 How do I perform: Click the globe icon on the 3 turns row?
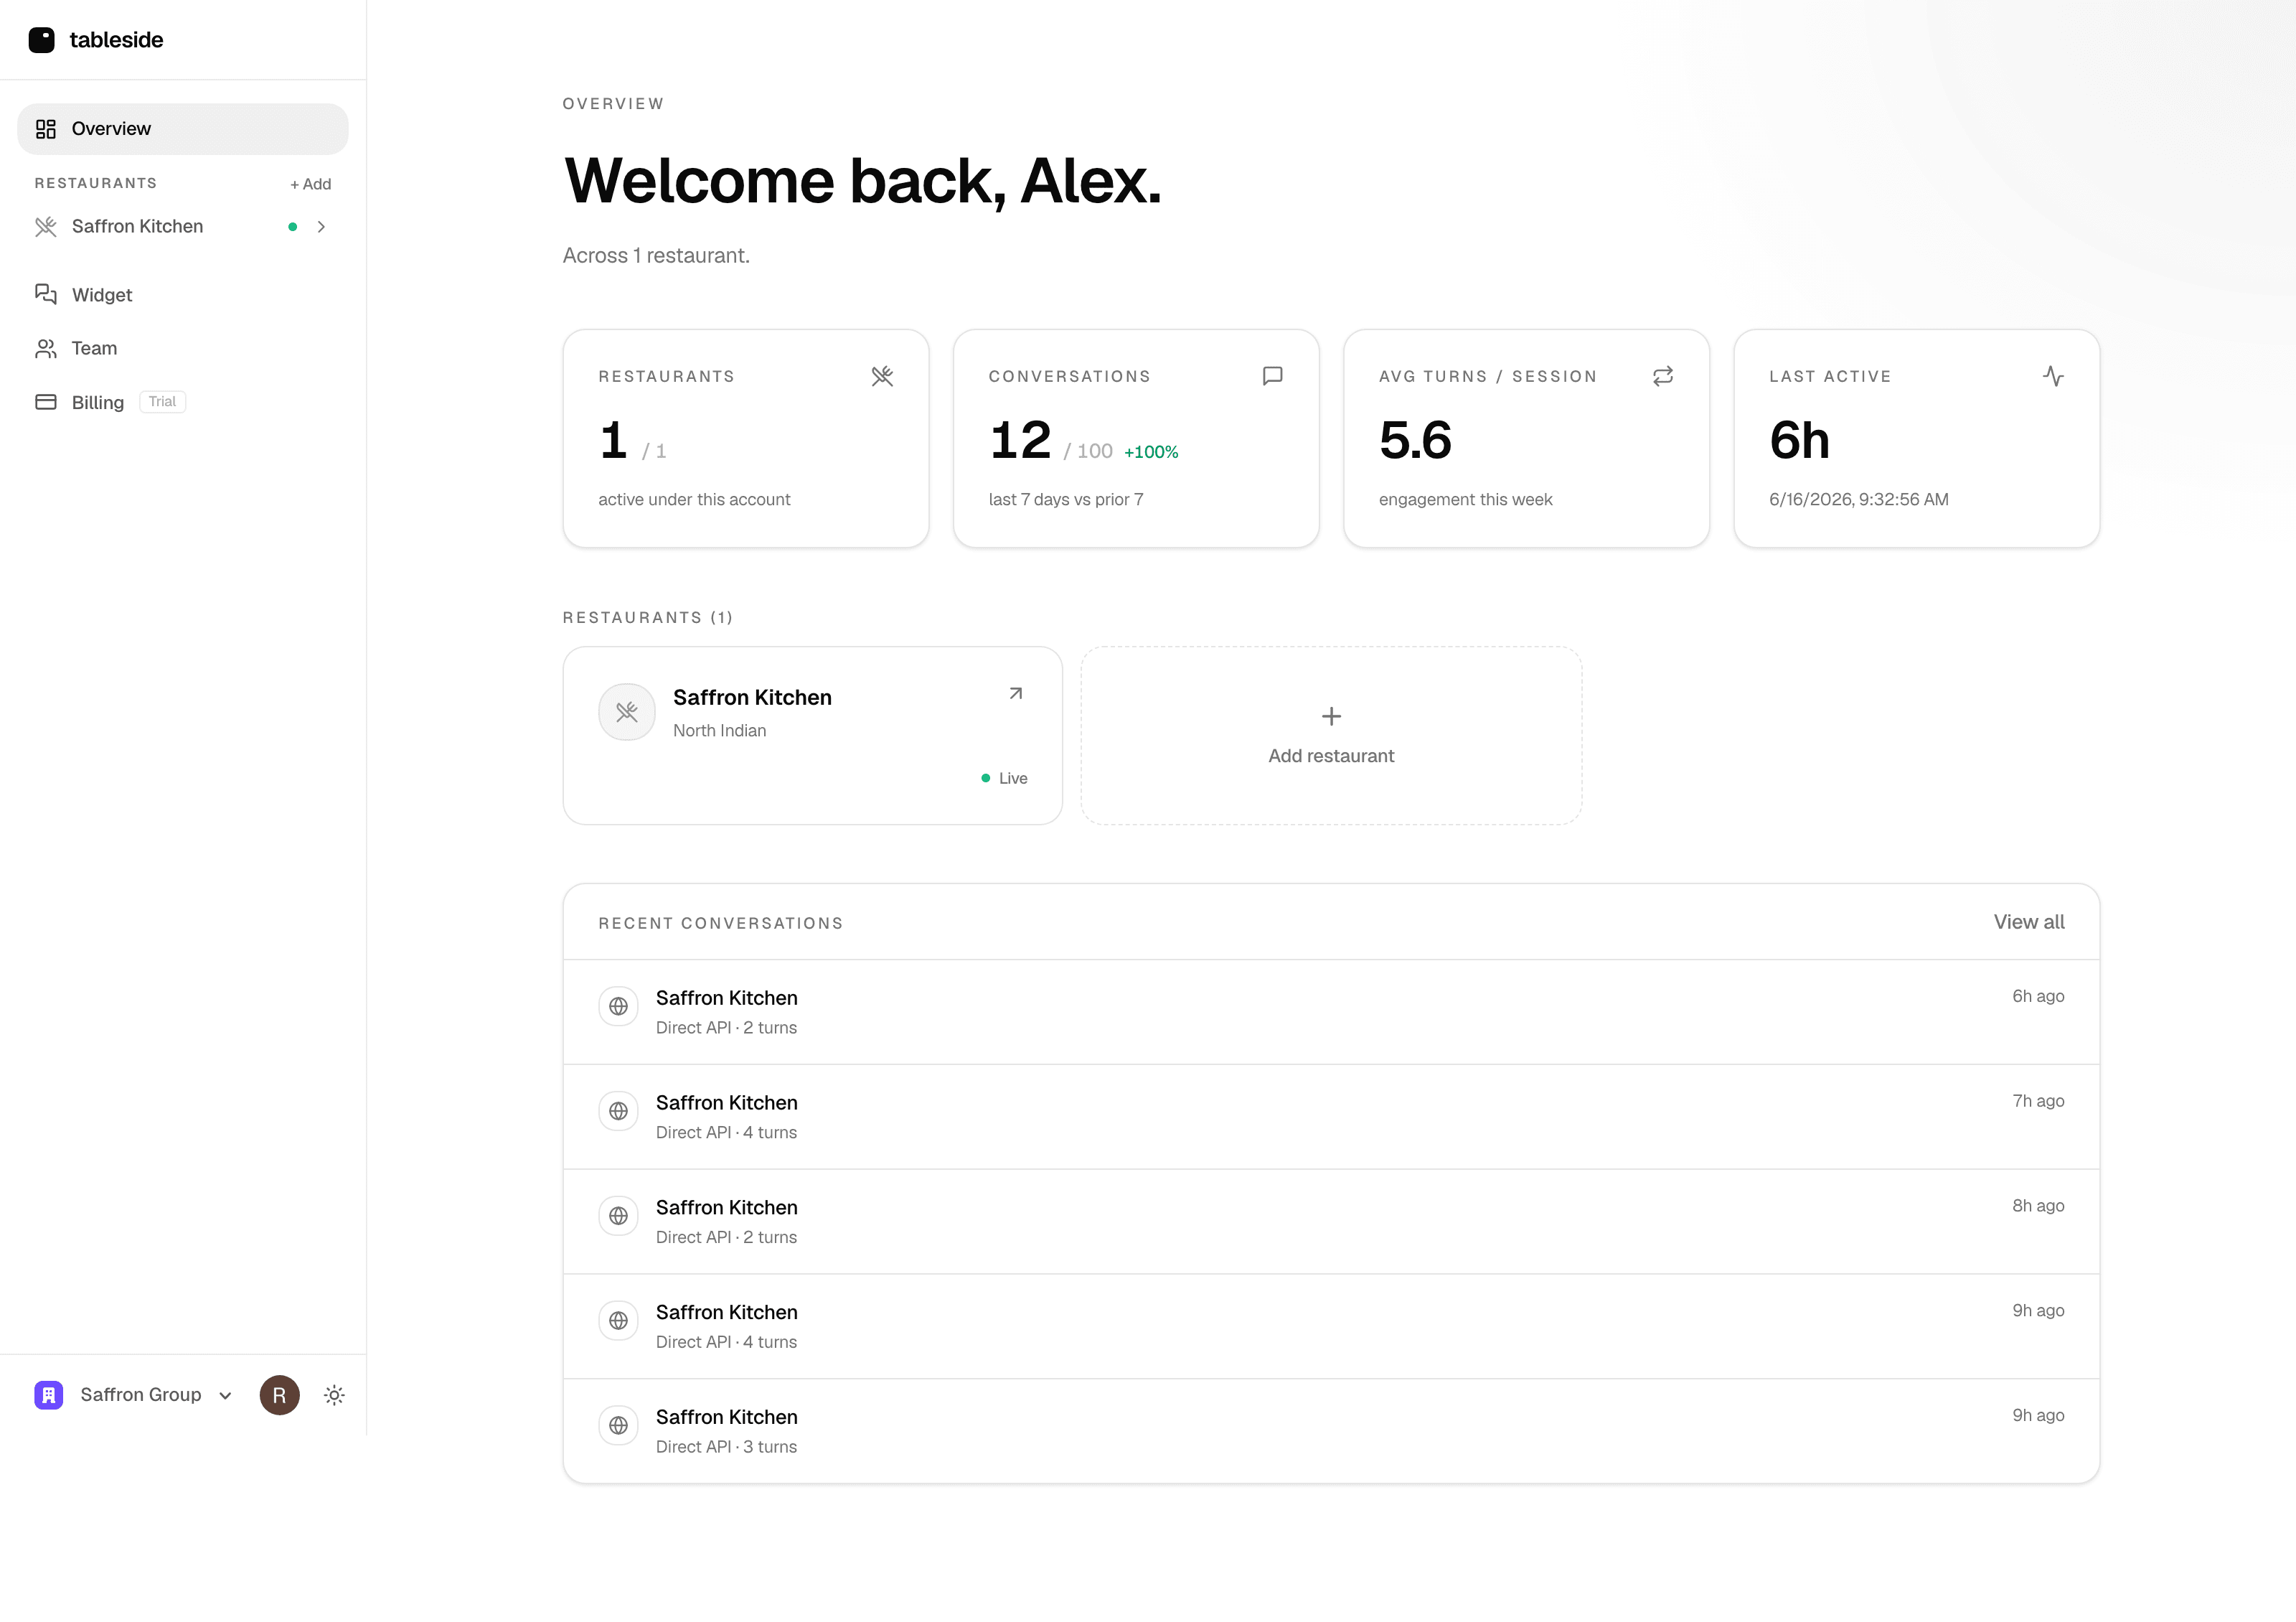618,1425
